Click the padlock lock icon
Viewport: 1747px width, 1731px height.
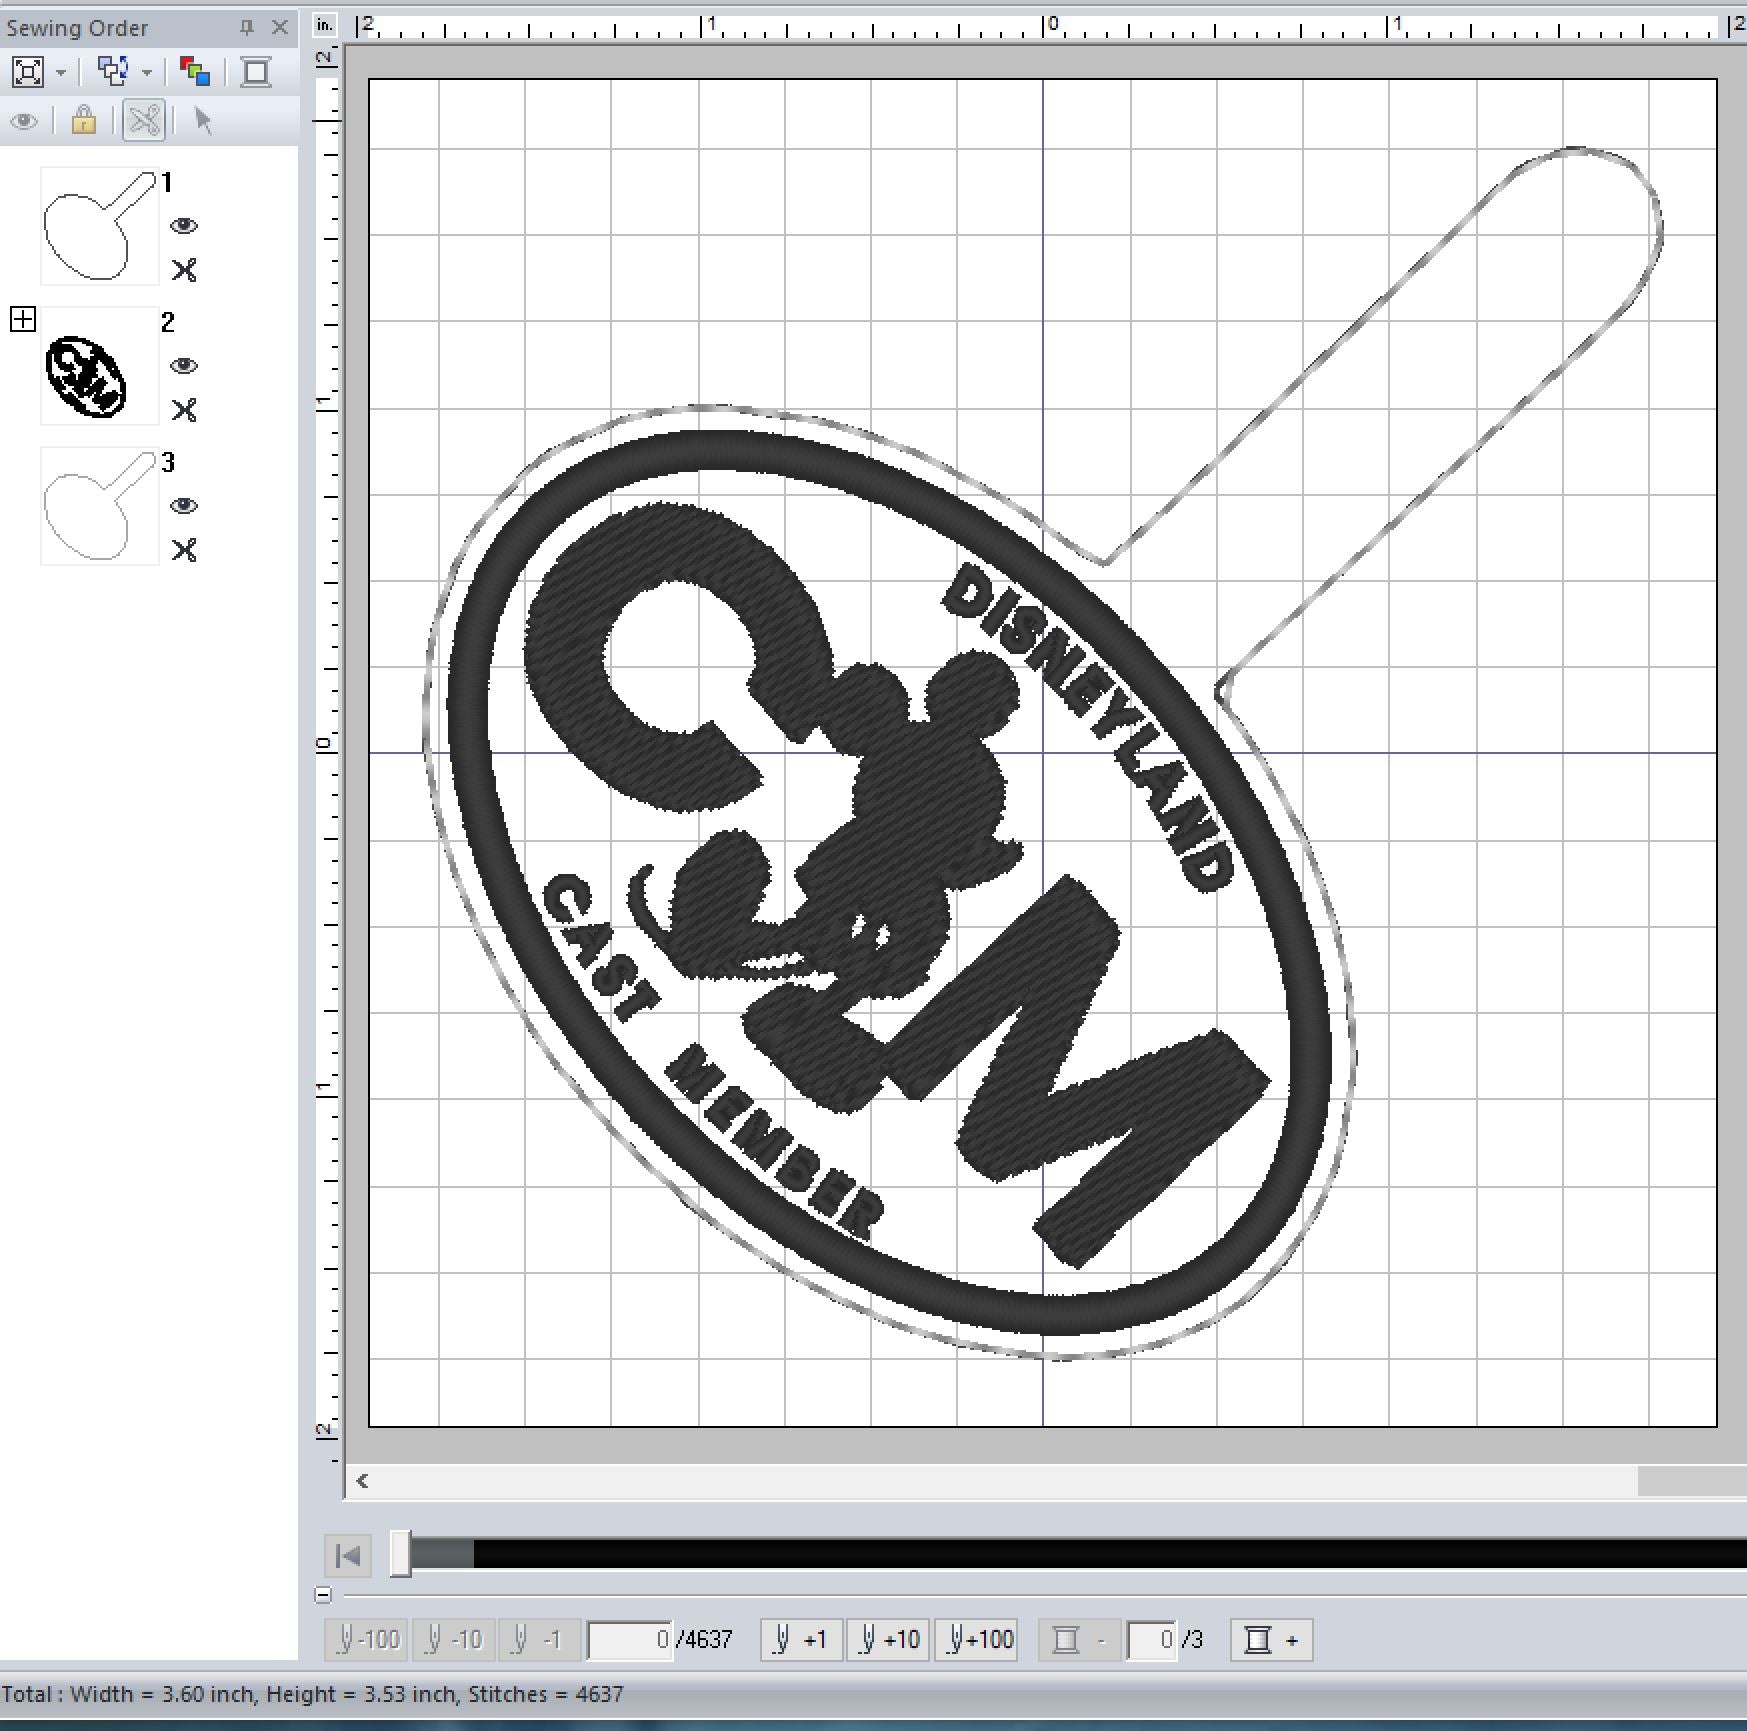84,121
